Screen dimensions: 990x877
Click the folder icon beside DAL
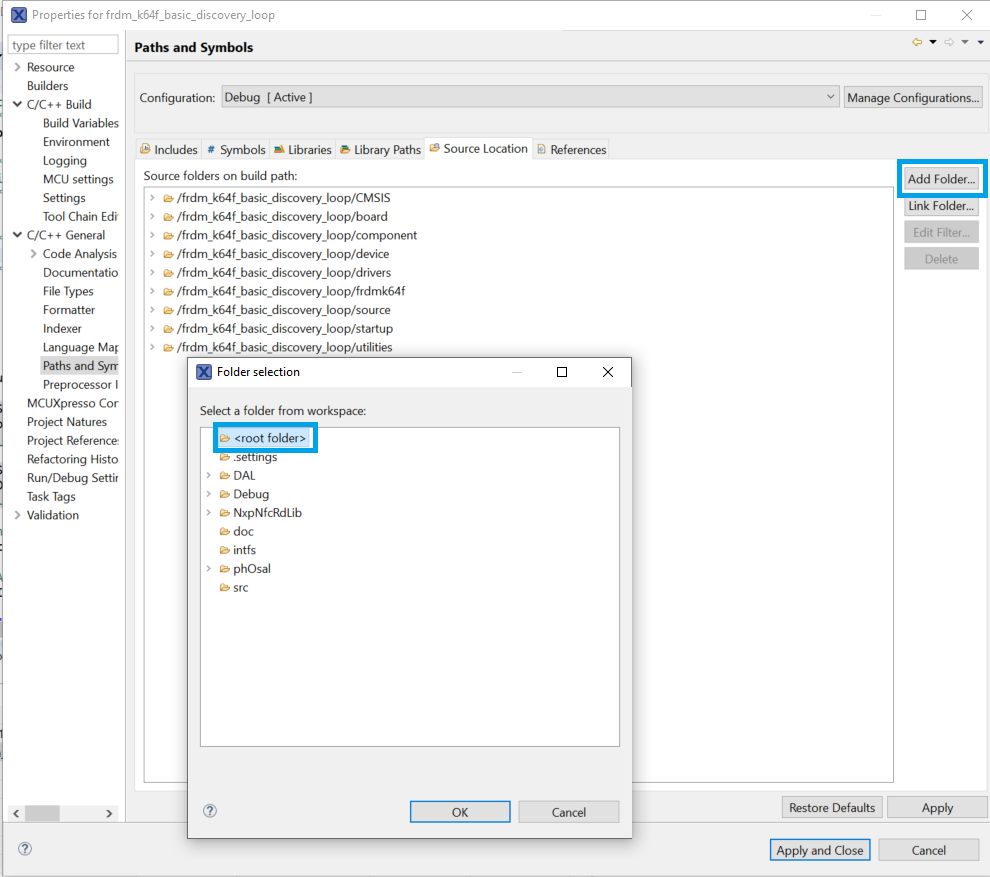224,475
